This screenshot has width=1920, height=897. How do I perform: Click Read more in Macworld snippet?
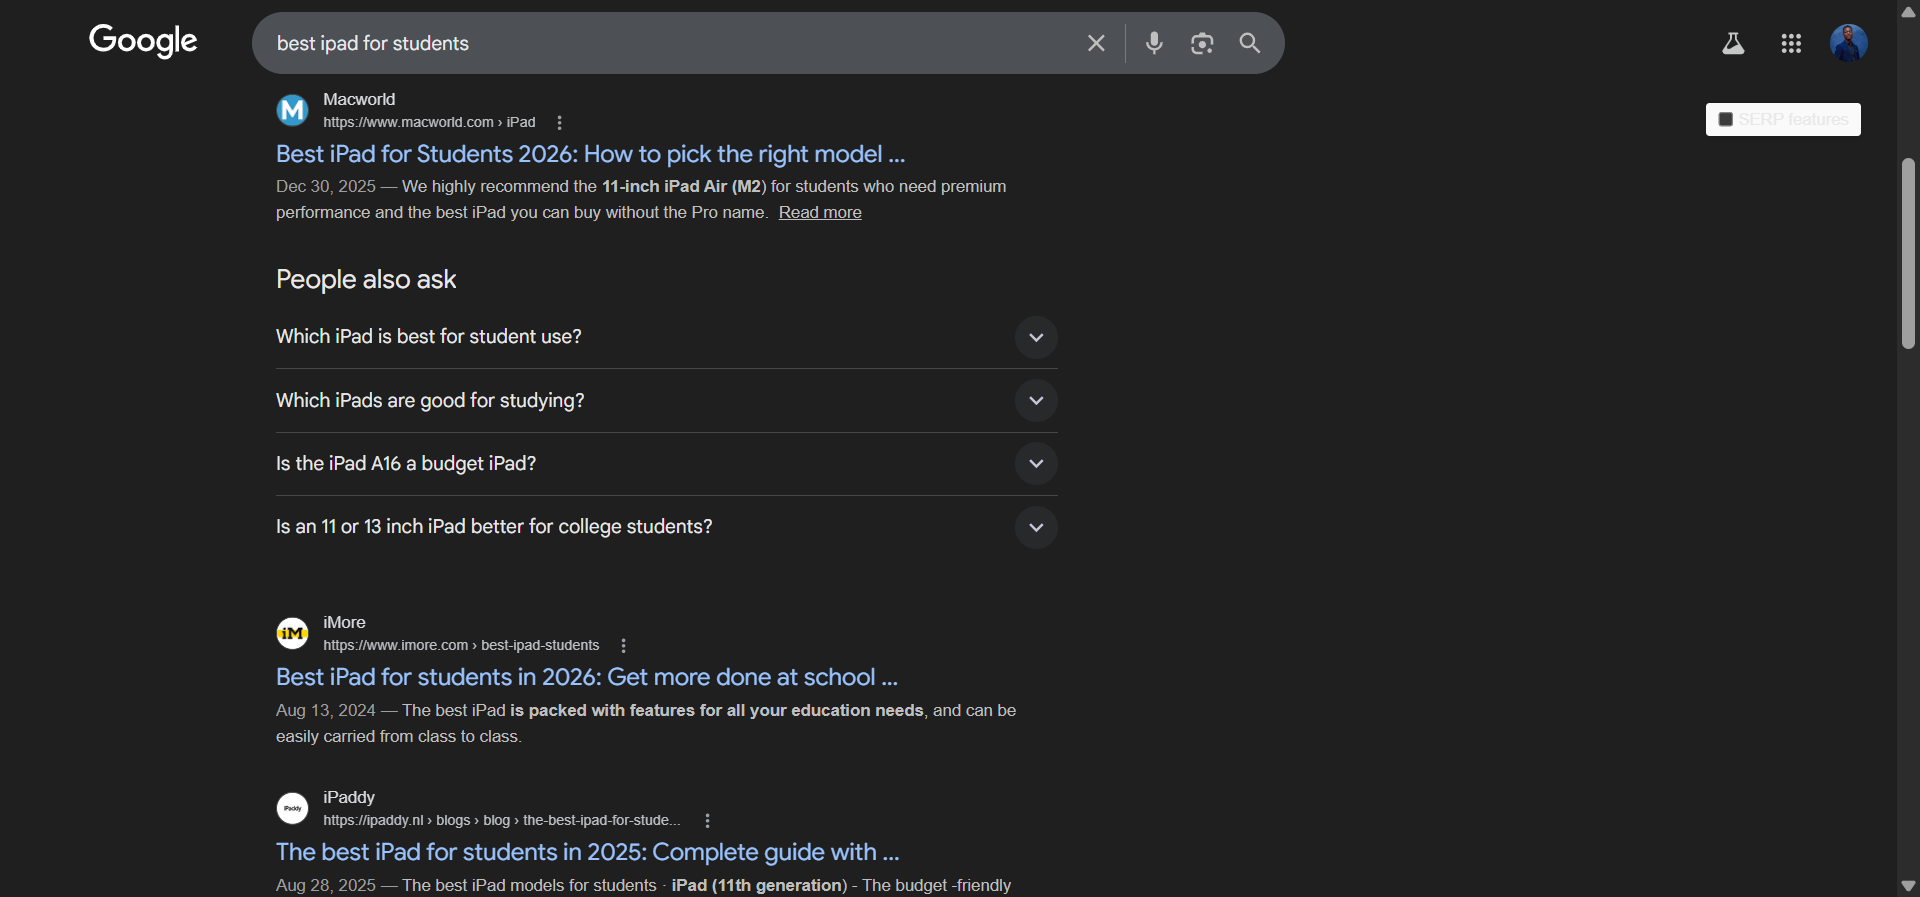(x=820, y=212)
